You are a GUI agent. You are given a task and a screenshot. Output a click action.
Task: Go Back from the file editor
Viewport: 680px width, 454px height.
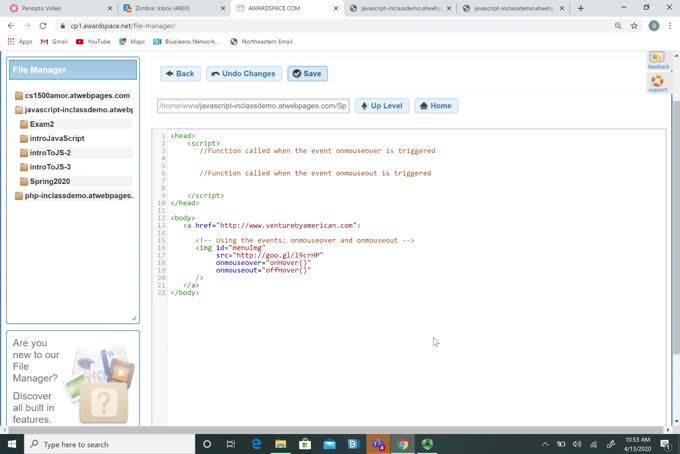[180, 74]
